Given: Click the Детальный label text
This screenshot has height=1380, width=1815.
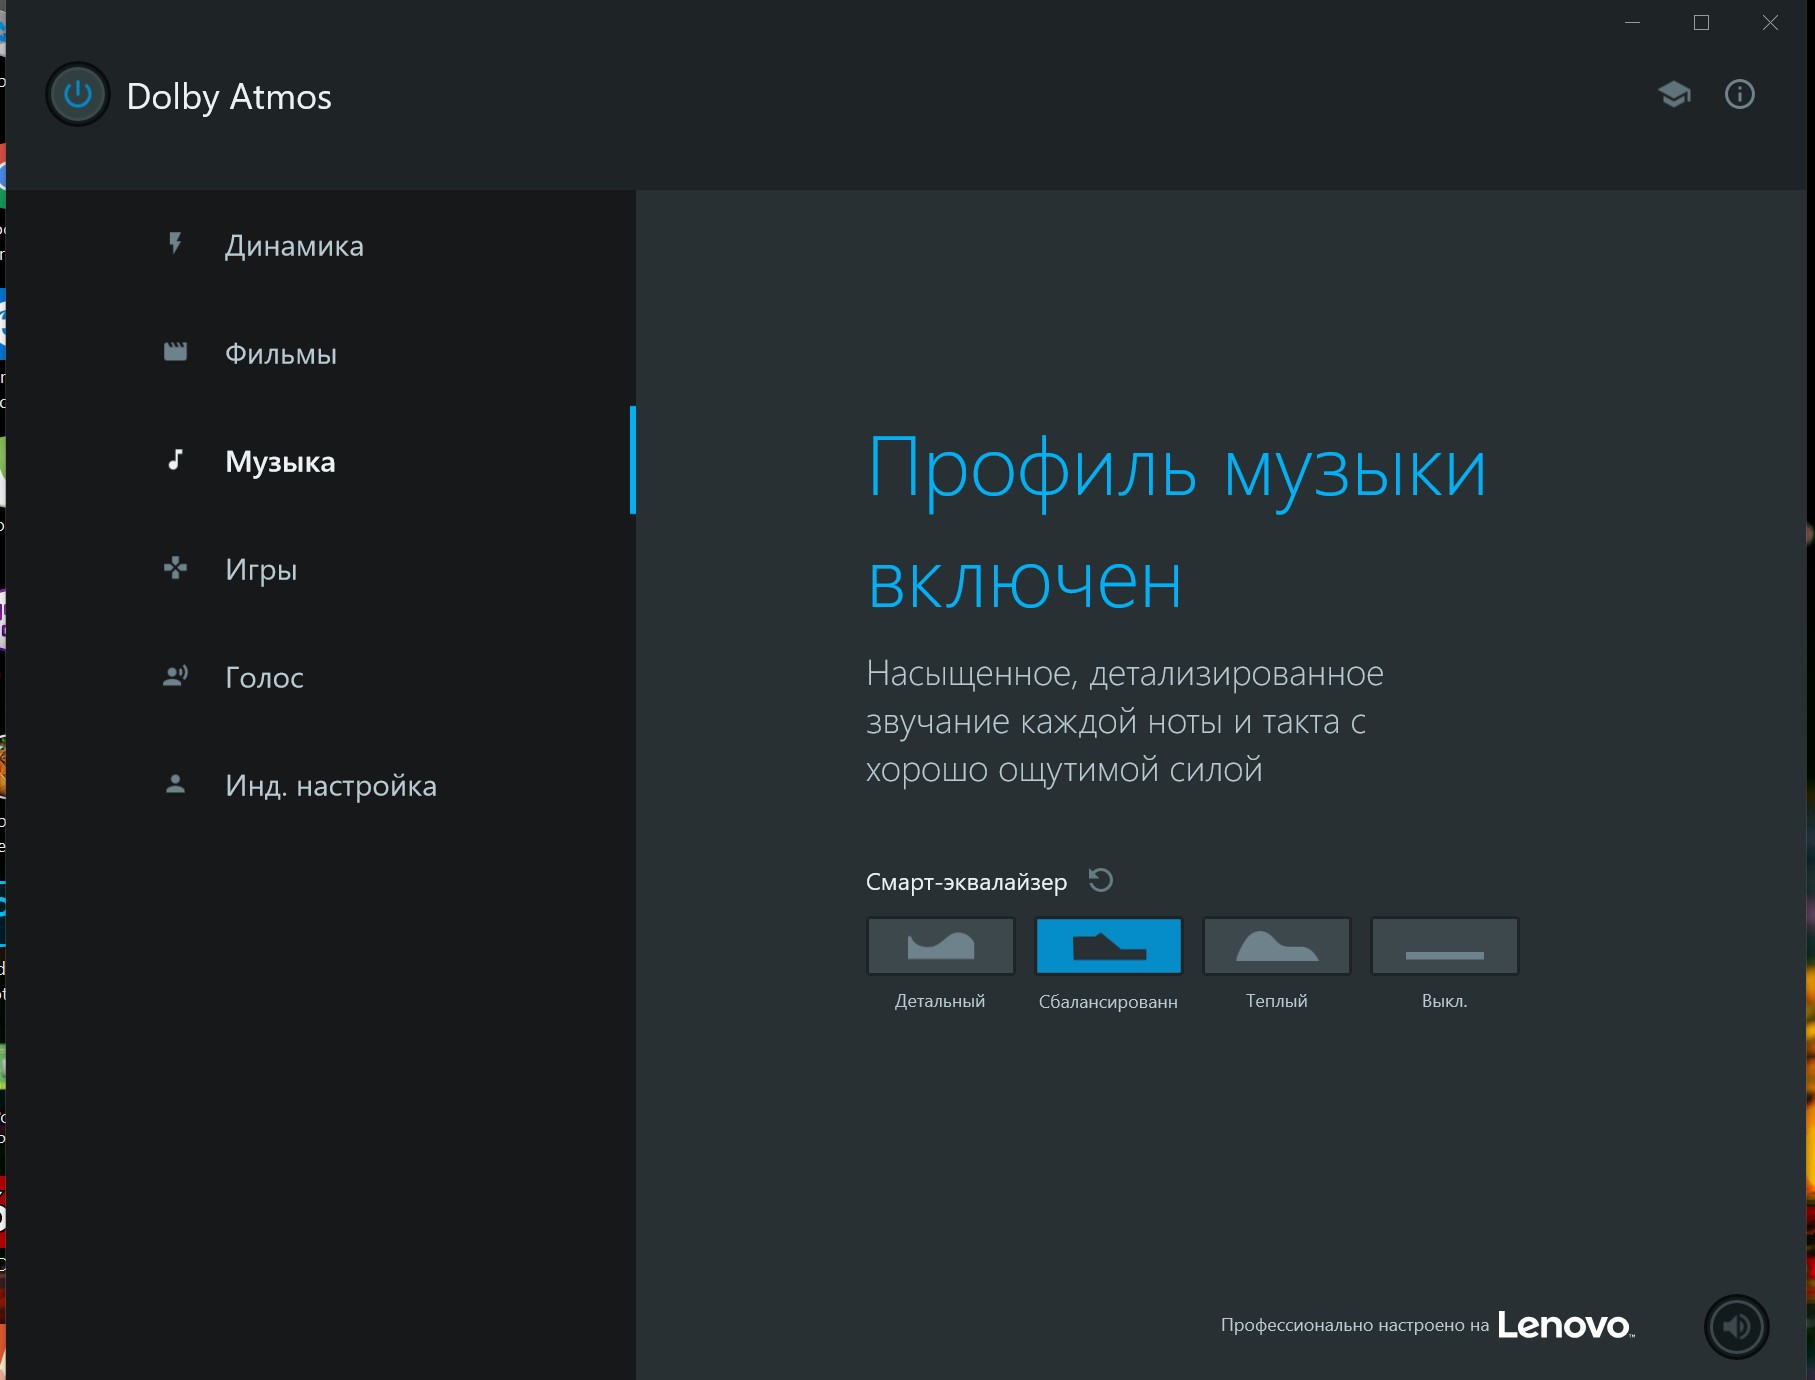Looking at the screenshot, I should pos(940,1001).
